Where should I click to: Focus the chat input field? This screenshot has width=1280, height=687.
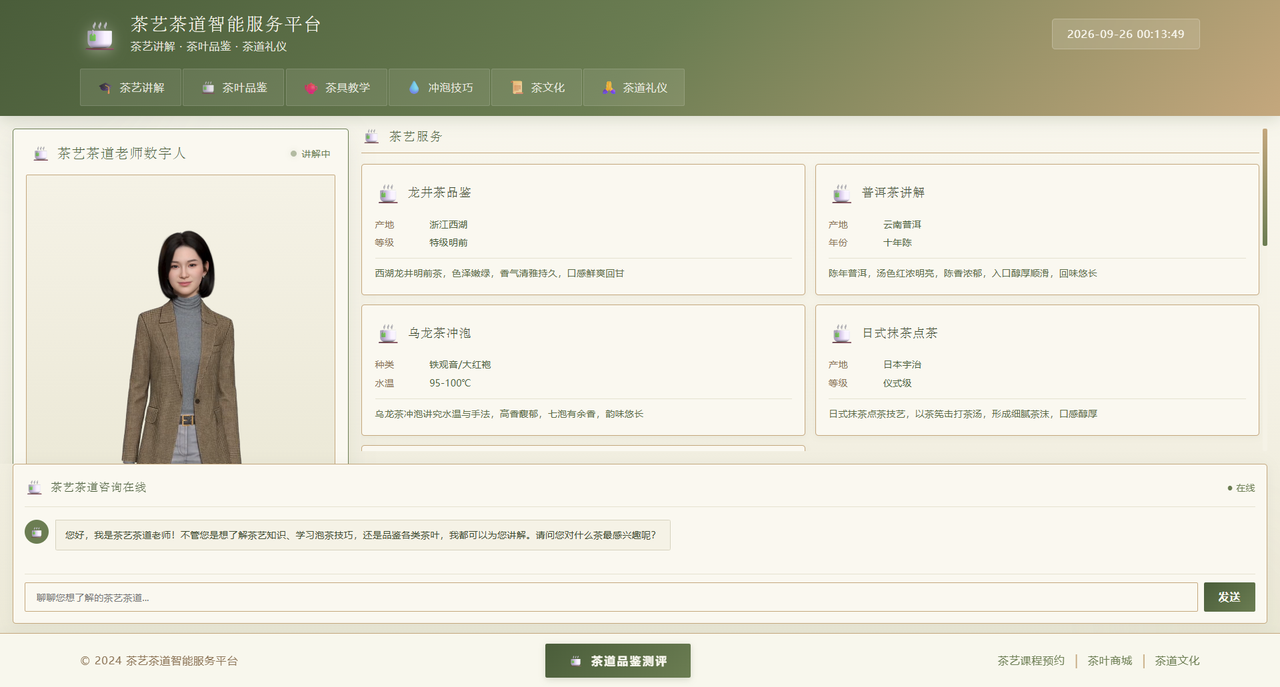(x=611, y=597)
